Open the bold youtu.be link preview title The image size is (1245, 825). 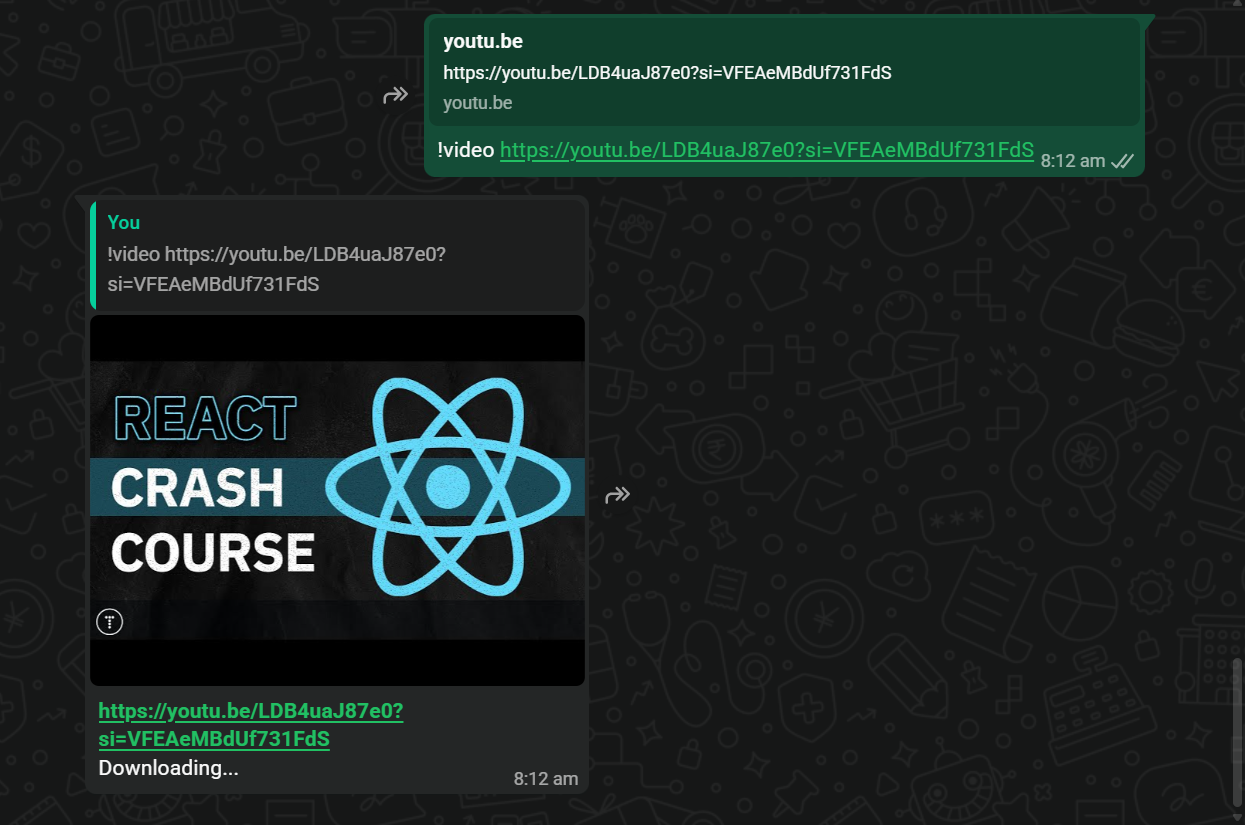tap(483, 42)
